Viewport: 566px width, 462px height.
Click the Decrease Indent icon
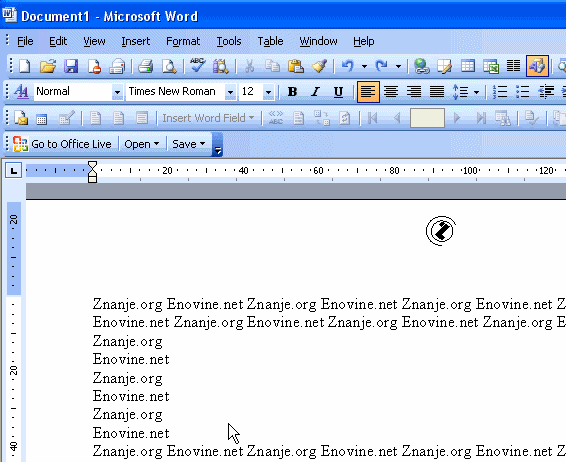pyautogui.click(x=547, y=92)
